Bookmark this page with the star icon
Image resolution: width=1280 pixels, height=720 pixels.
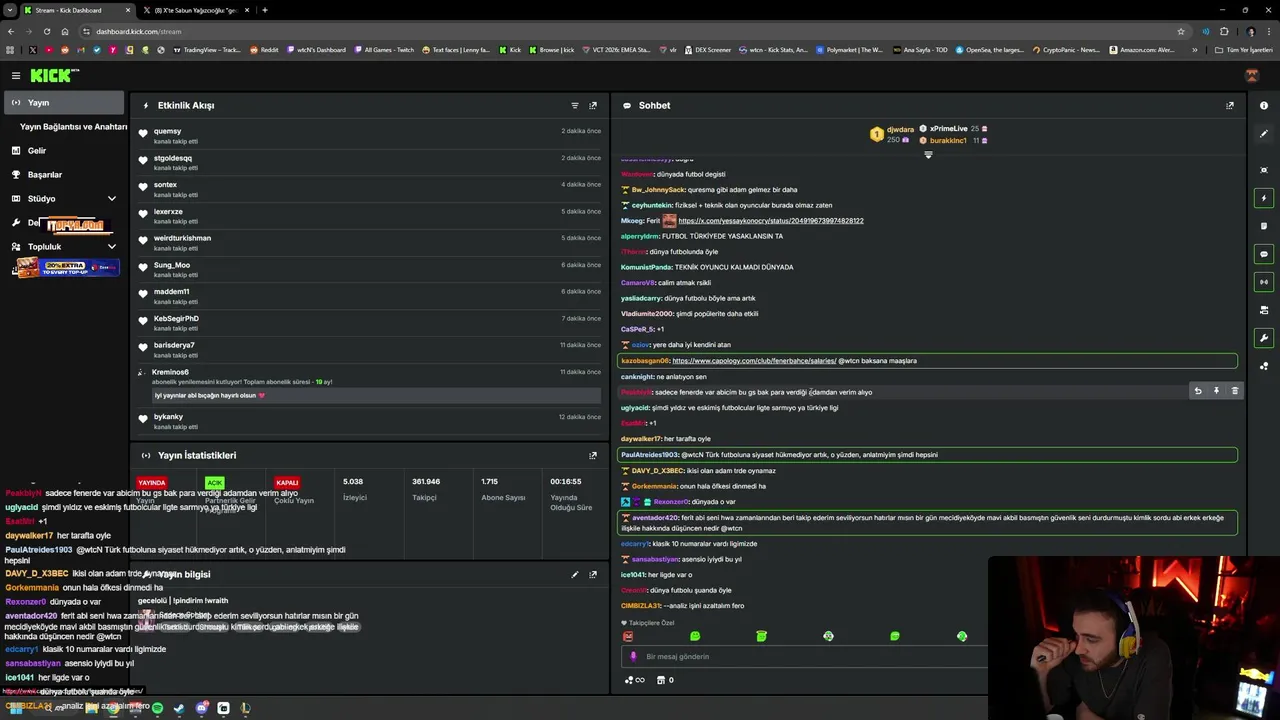pos(1180,31)
